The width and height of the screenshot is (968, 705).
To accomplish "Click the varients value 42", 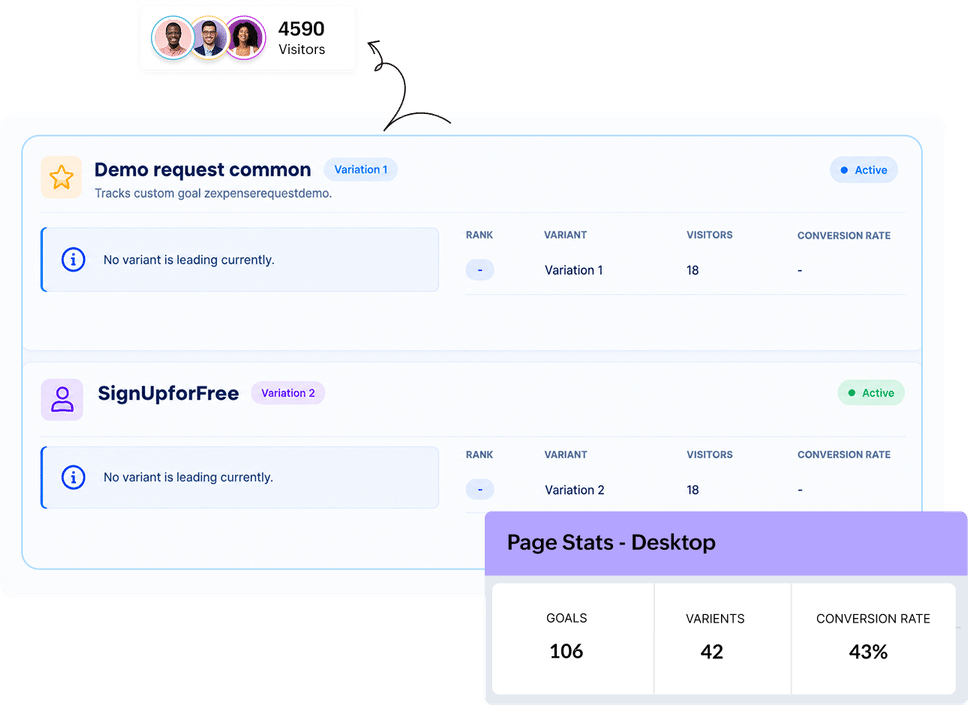I will (712, 652).
